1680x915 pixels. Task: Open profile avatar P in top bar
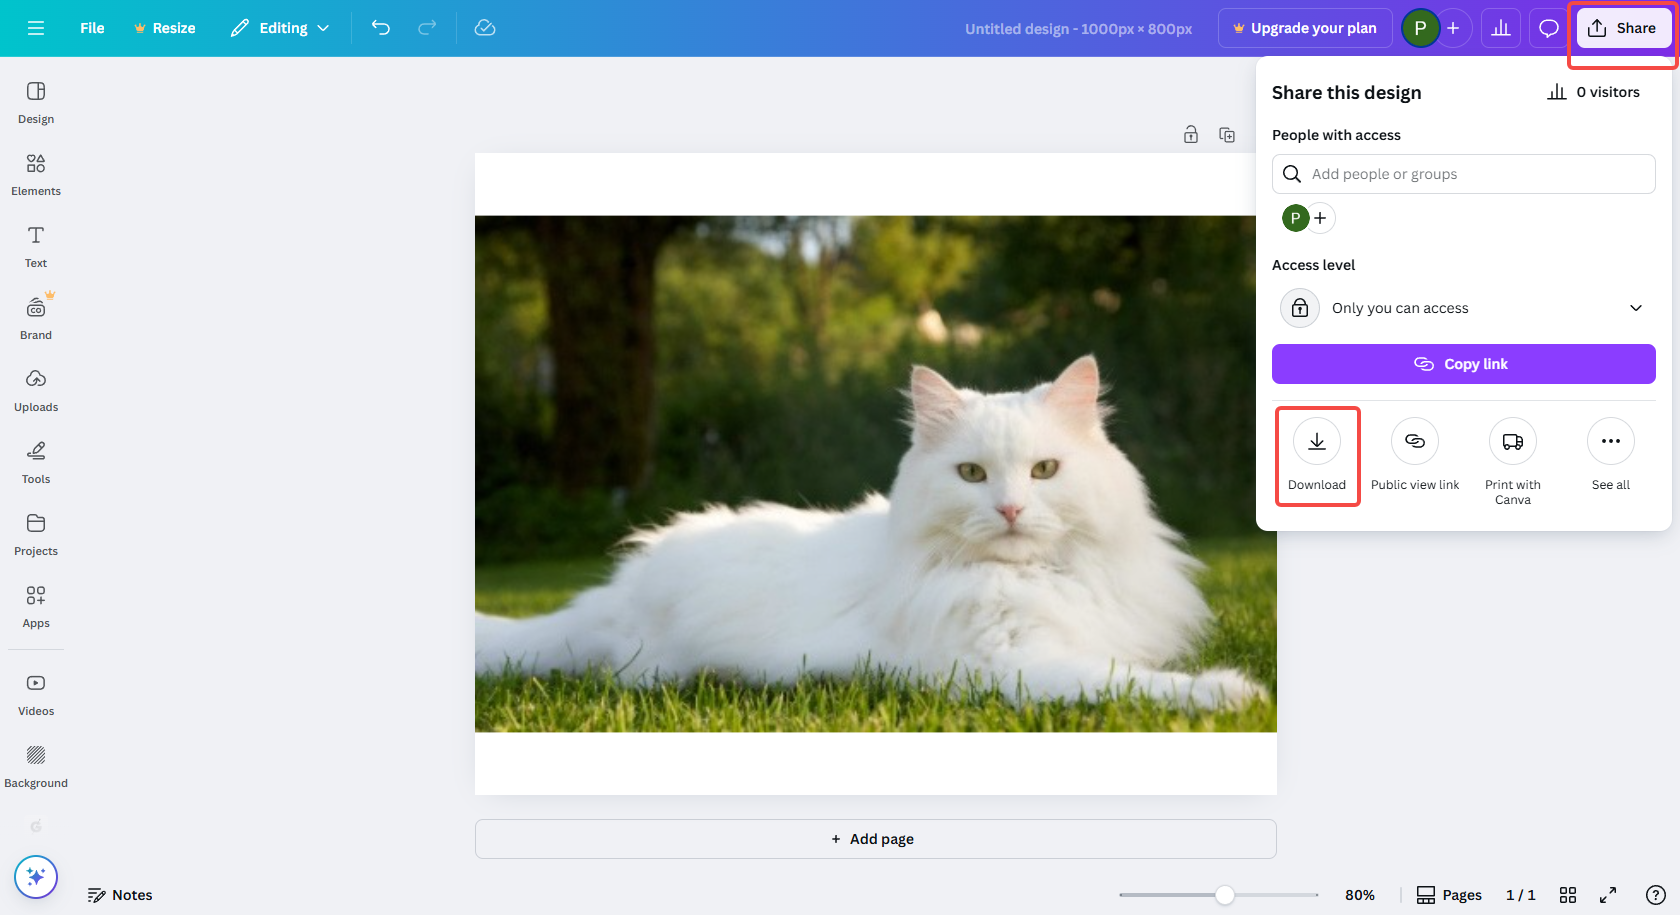1420,28
